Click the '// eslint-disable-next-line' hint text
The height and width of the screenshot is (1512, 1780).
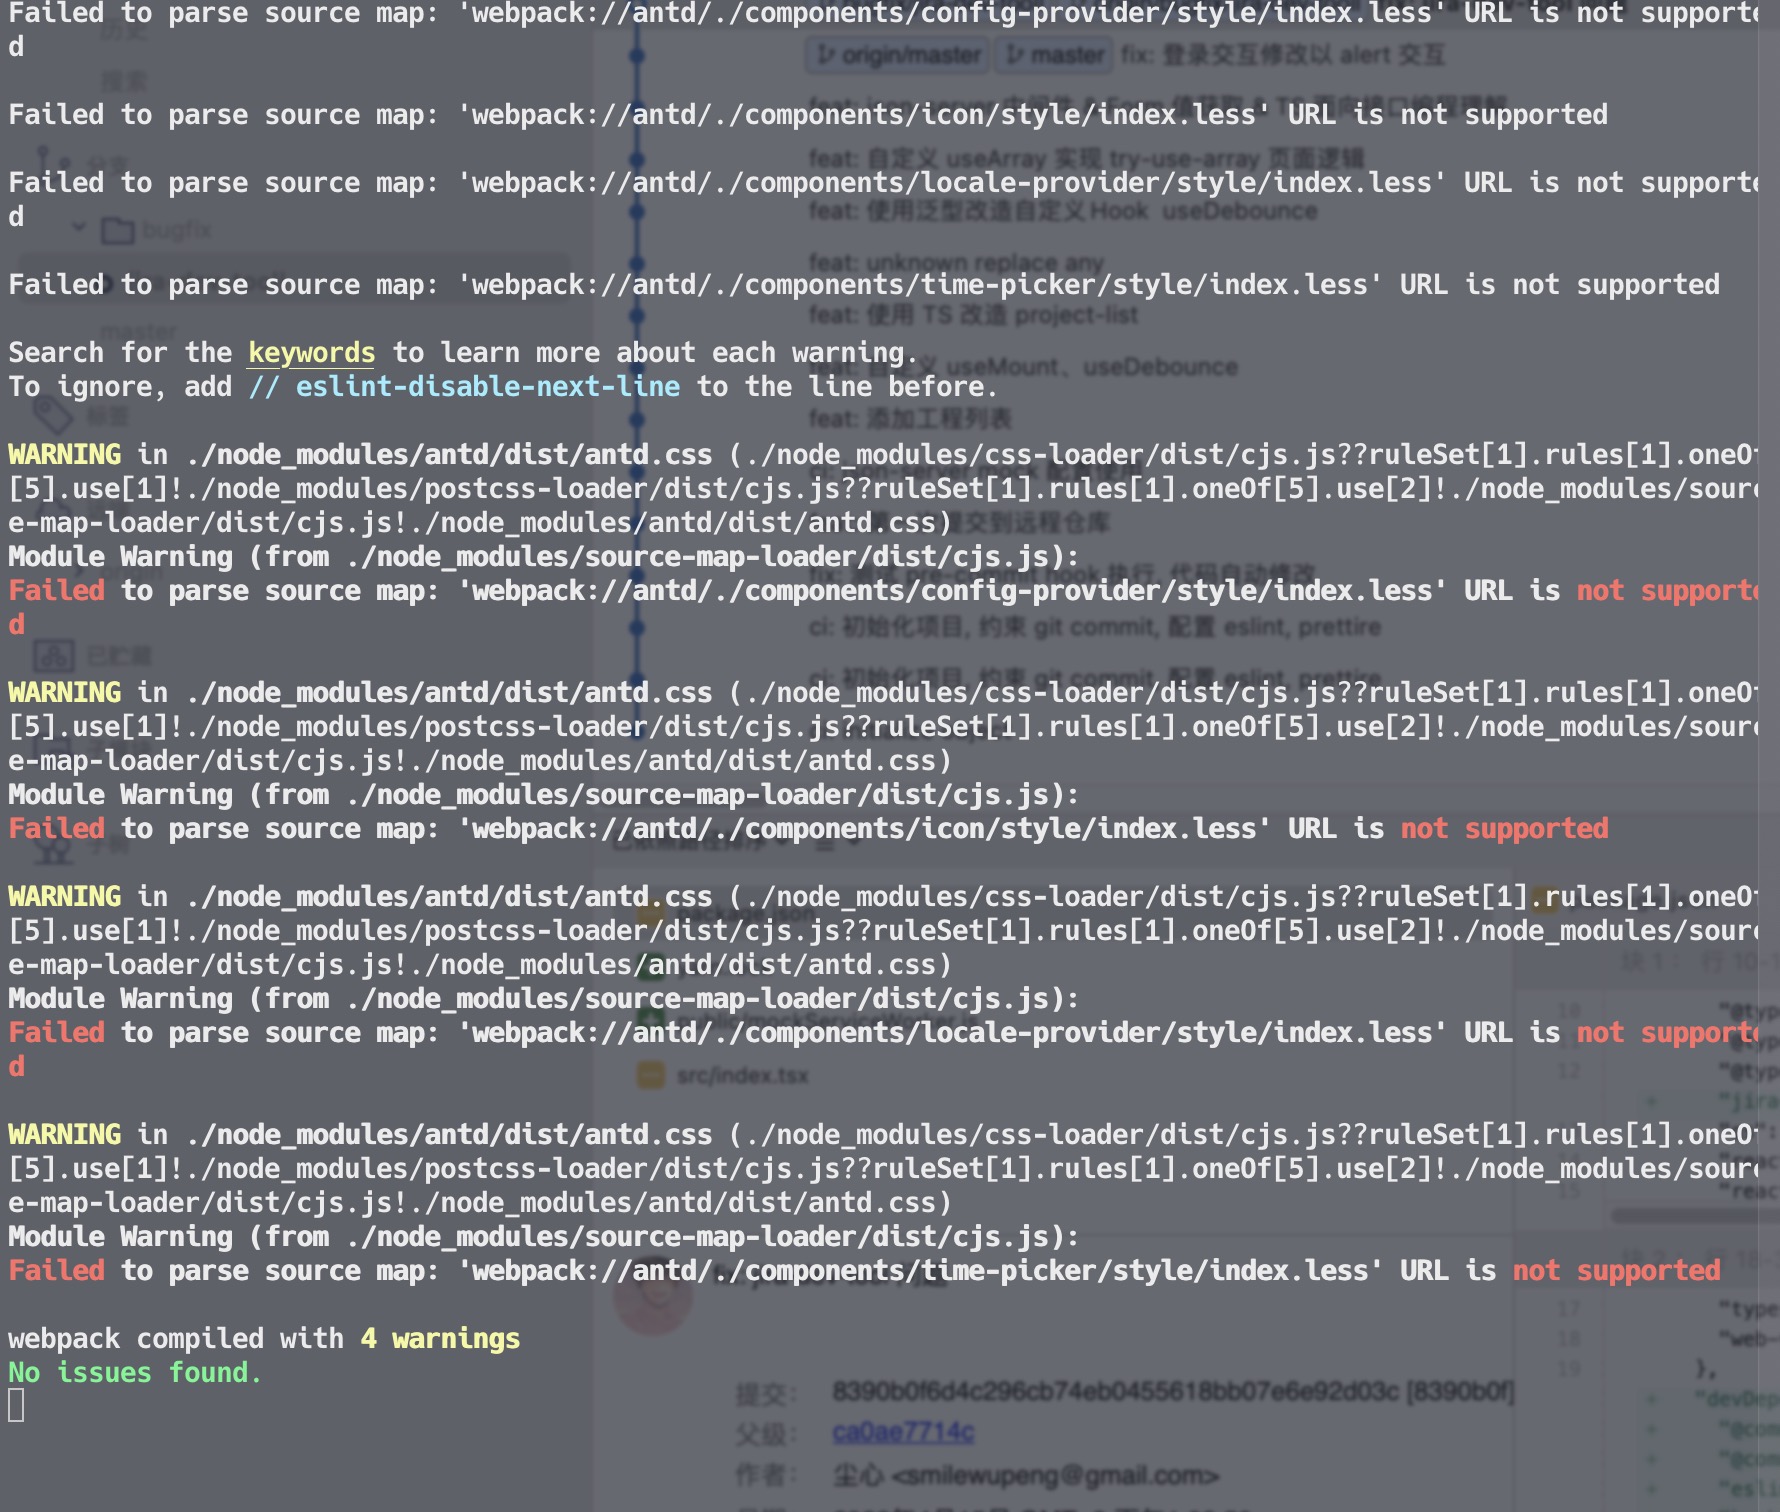point(464,387)
